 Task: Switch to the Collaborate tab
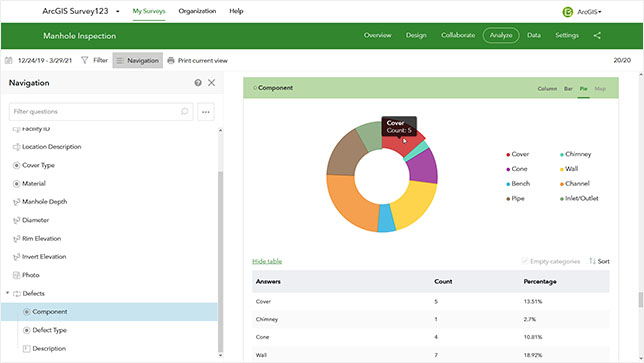point(458,35)
